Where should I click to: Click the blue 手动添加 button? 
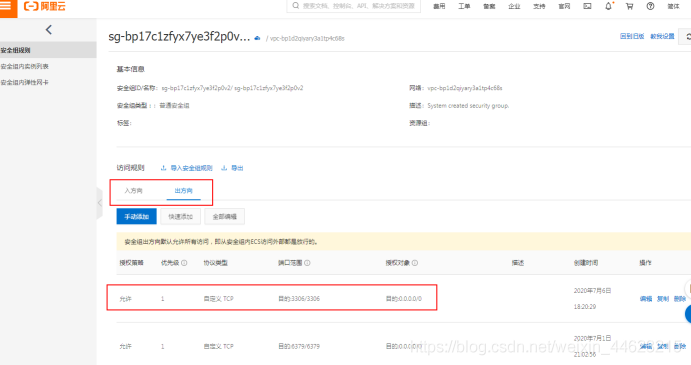point(136,216)
